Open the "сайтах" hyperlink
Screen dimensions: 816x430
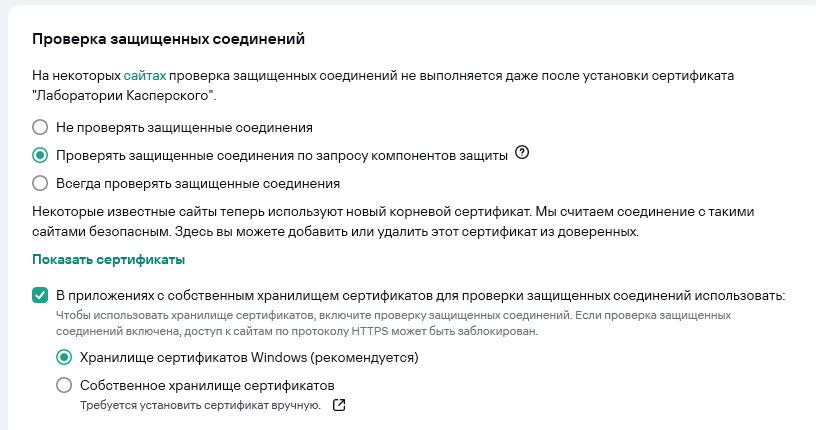click(145, 75)
